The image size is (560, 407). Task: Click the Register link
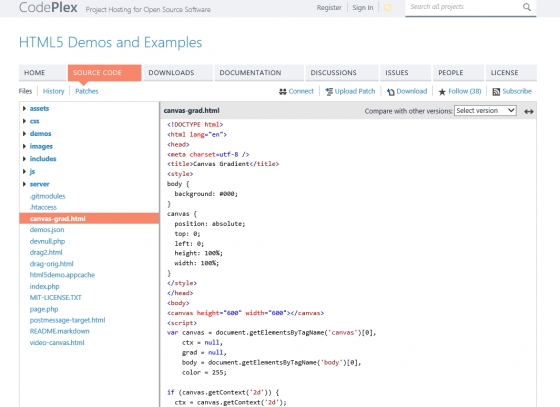coord(329,7)
